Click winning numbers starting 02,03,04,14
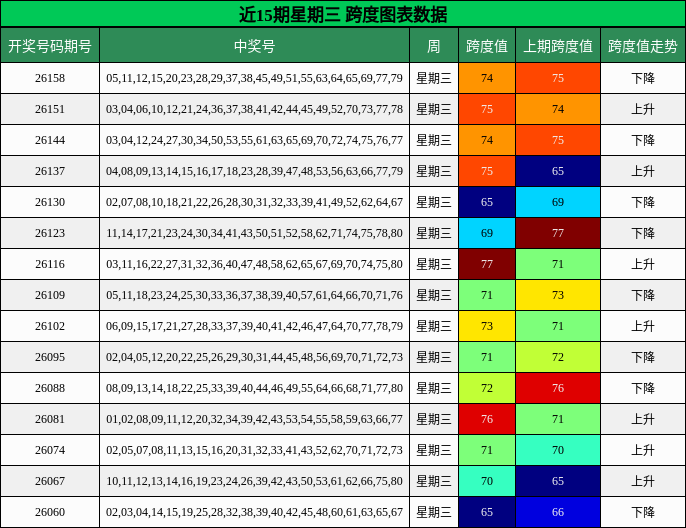Screen dimensions: 686x528 point(254,512)
